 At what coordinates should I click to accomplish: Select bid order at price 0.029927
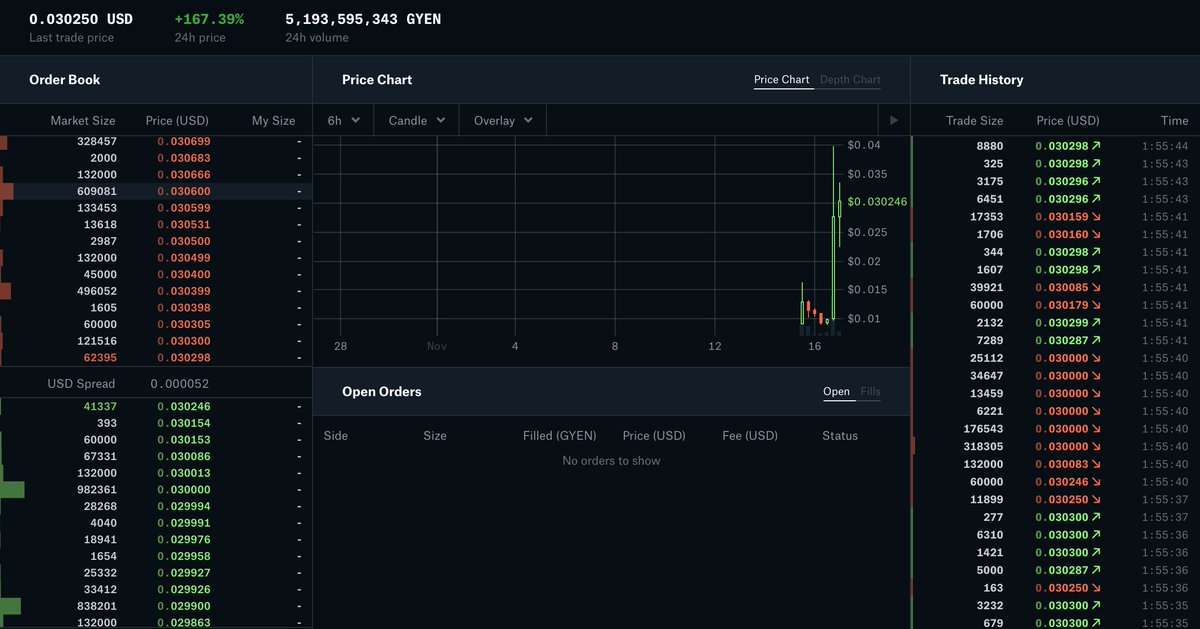pyautogui.click(x=156, y=573)
